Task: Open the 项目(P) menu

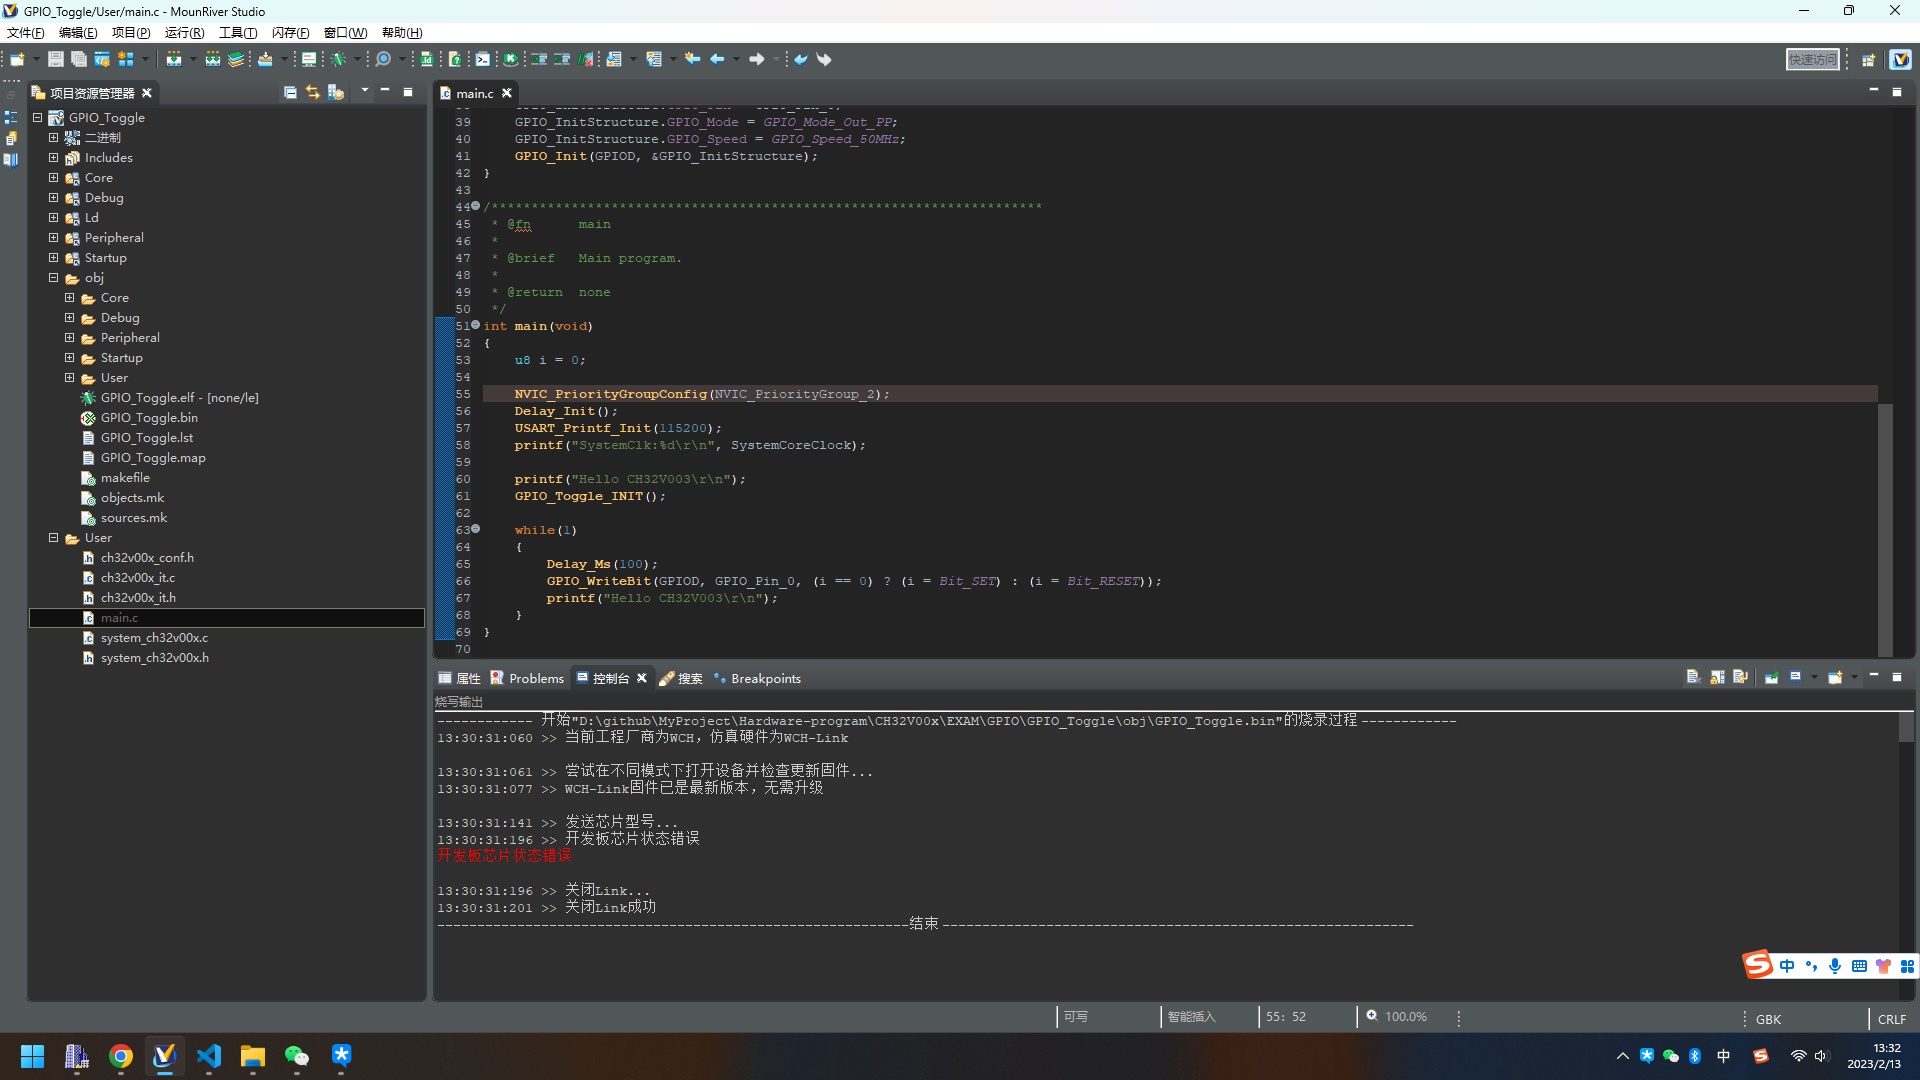Action: point(131,33)
